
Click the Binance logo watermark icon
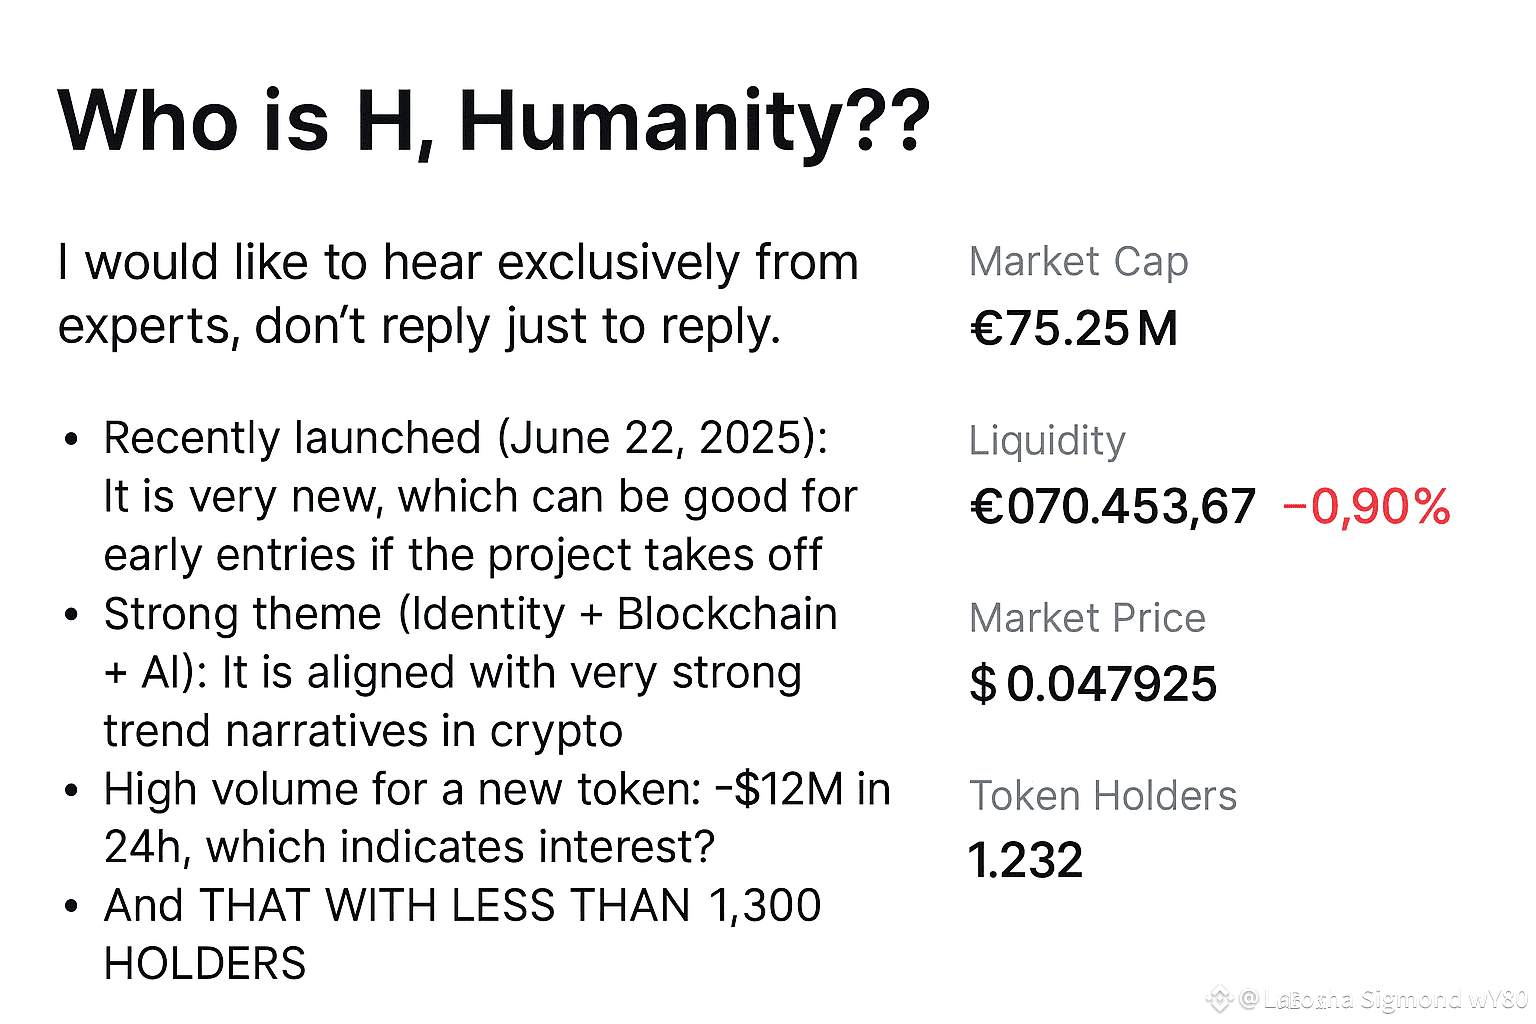tap(1219, 998)
